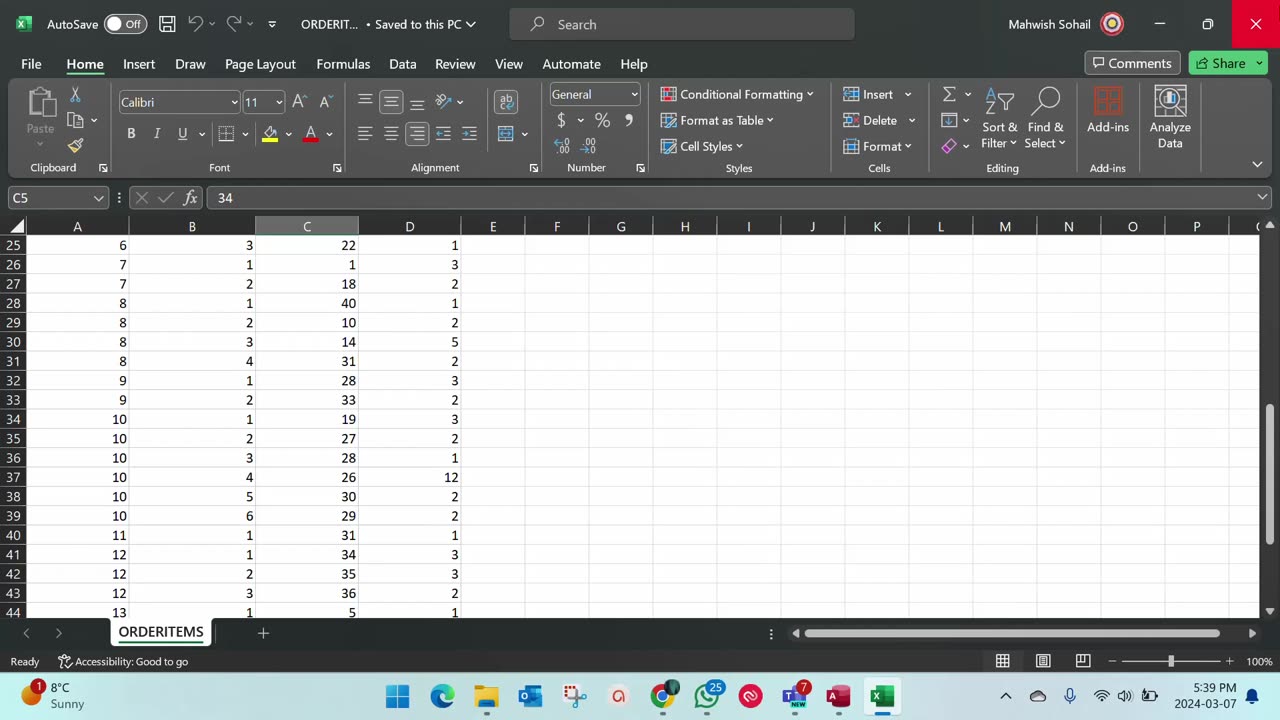
Task: Click the Redo arrow icon
Action: (234, 24)
